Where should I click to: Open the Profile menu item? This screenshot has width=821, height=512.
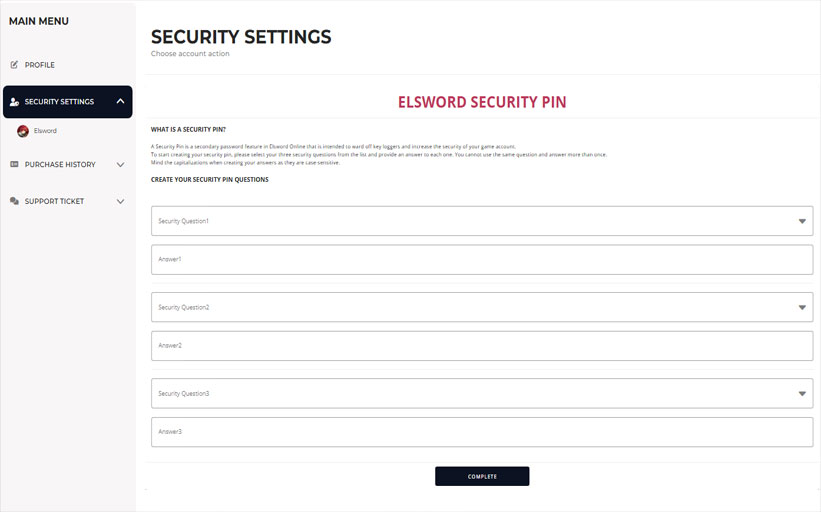click(40, 65)
